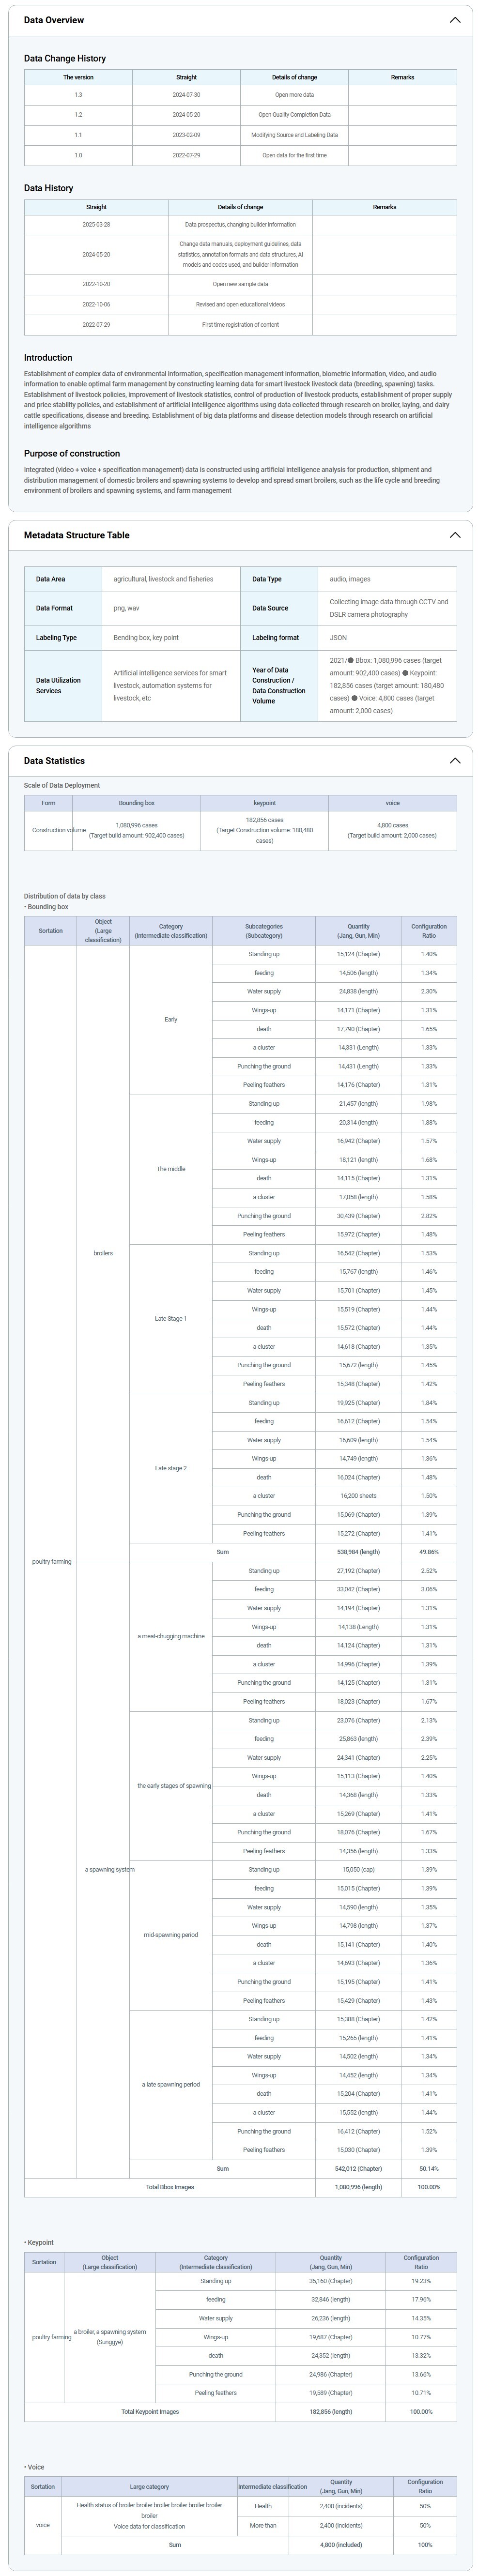Click the Data Change History heading
Viewport: 478px width, 2576px height.
(65, 59)
